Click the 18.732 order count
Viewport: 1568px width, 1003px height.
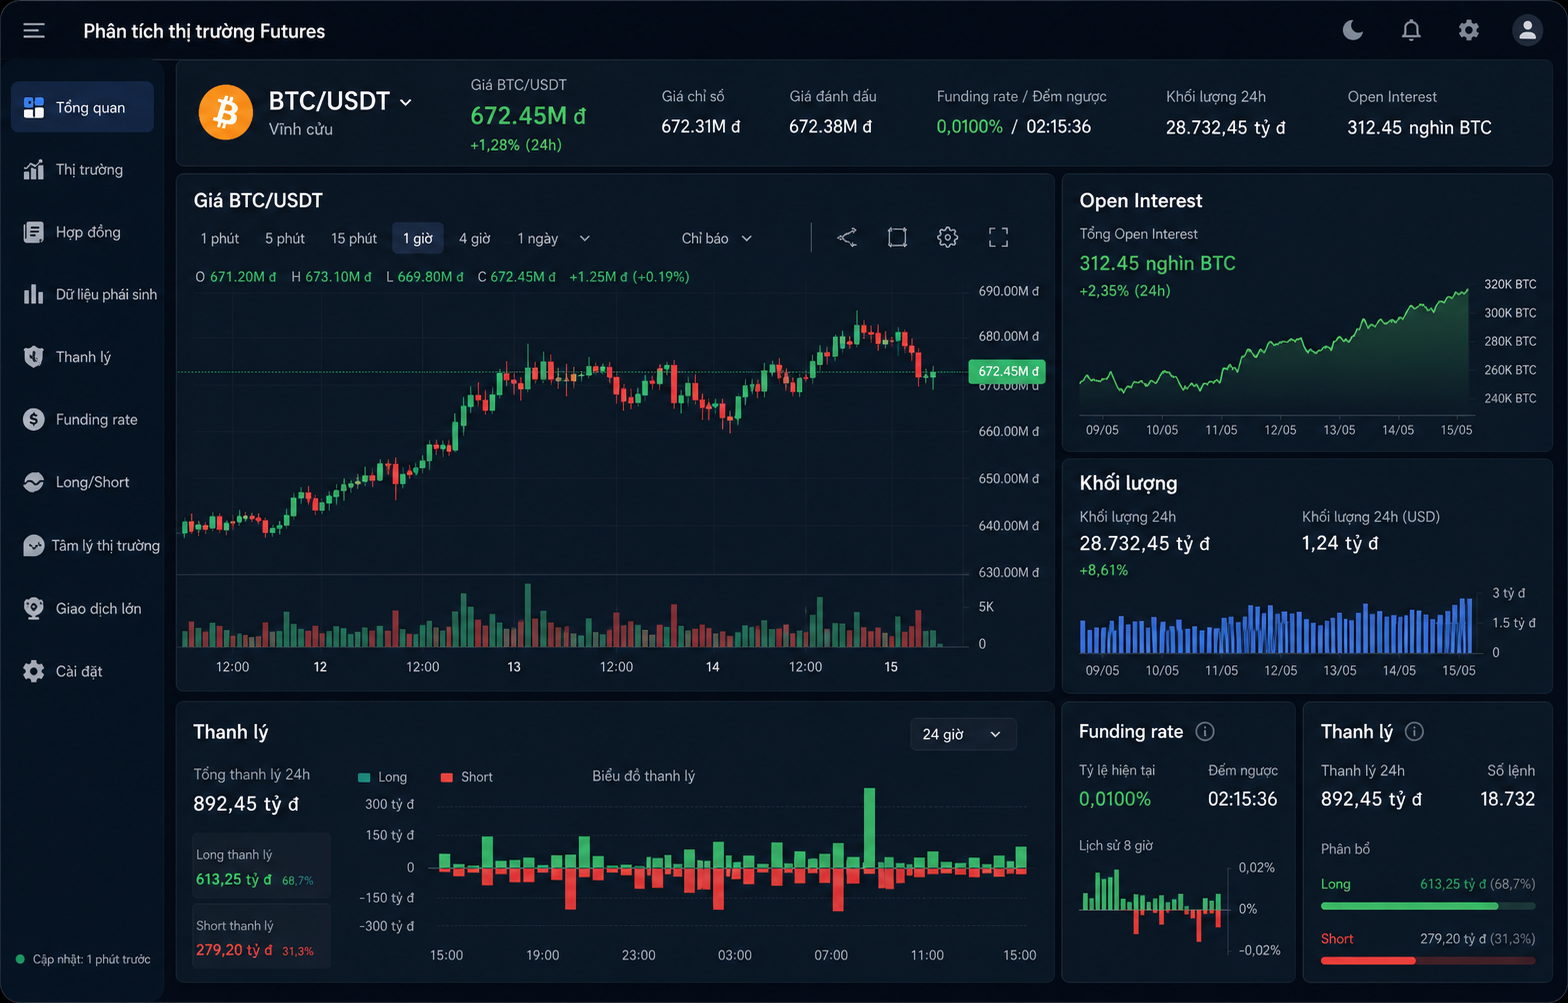pyautogui.click(x=1507, y=799)
